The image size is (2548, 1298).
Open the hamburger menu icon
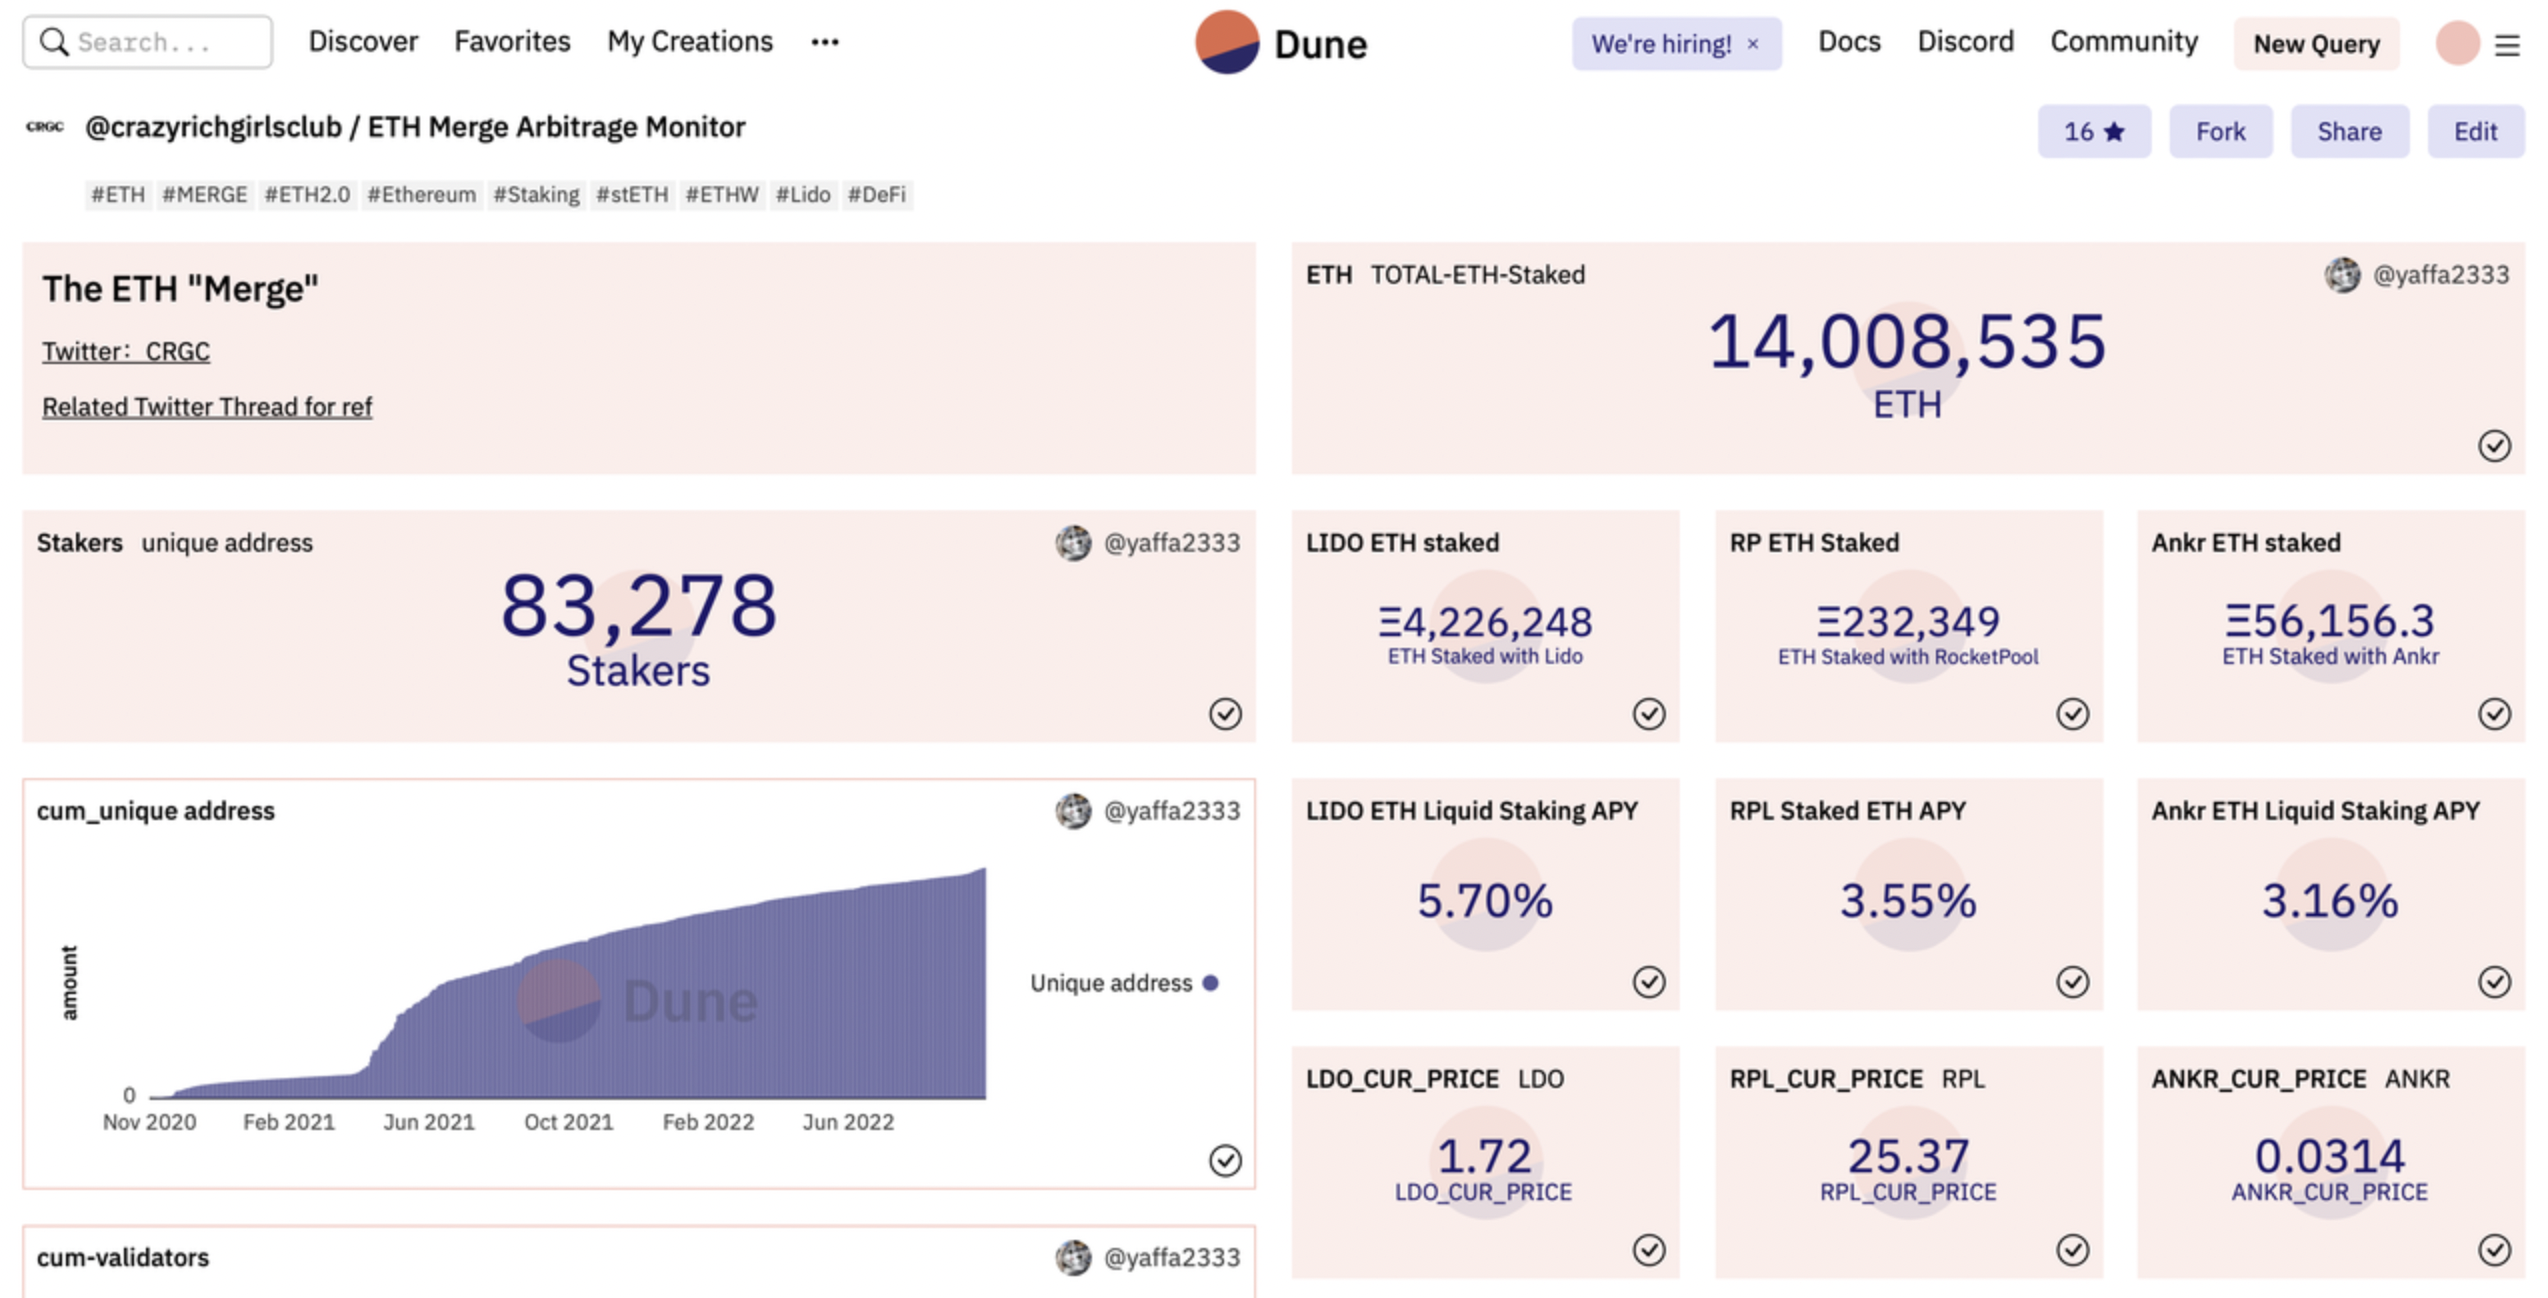(2507, 45)
